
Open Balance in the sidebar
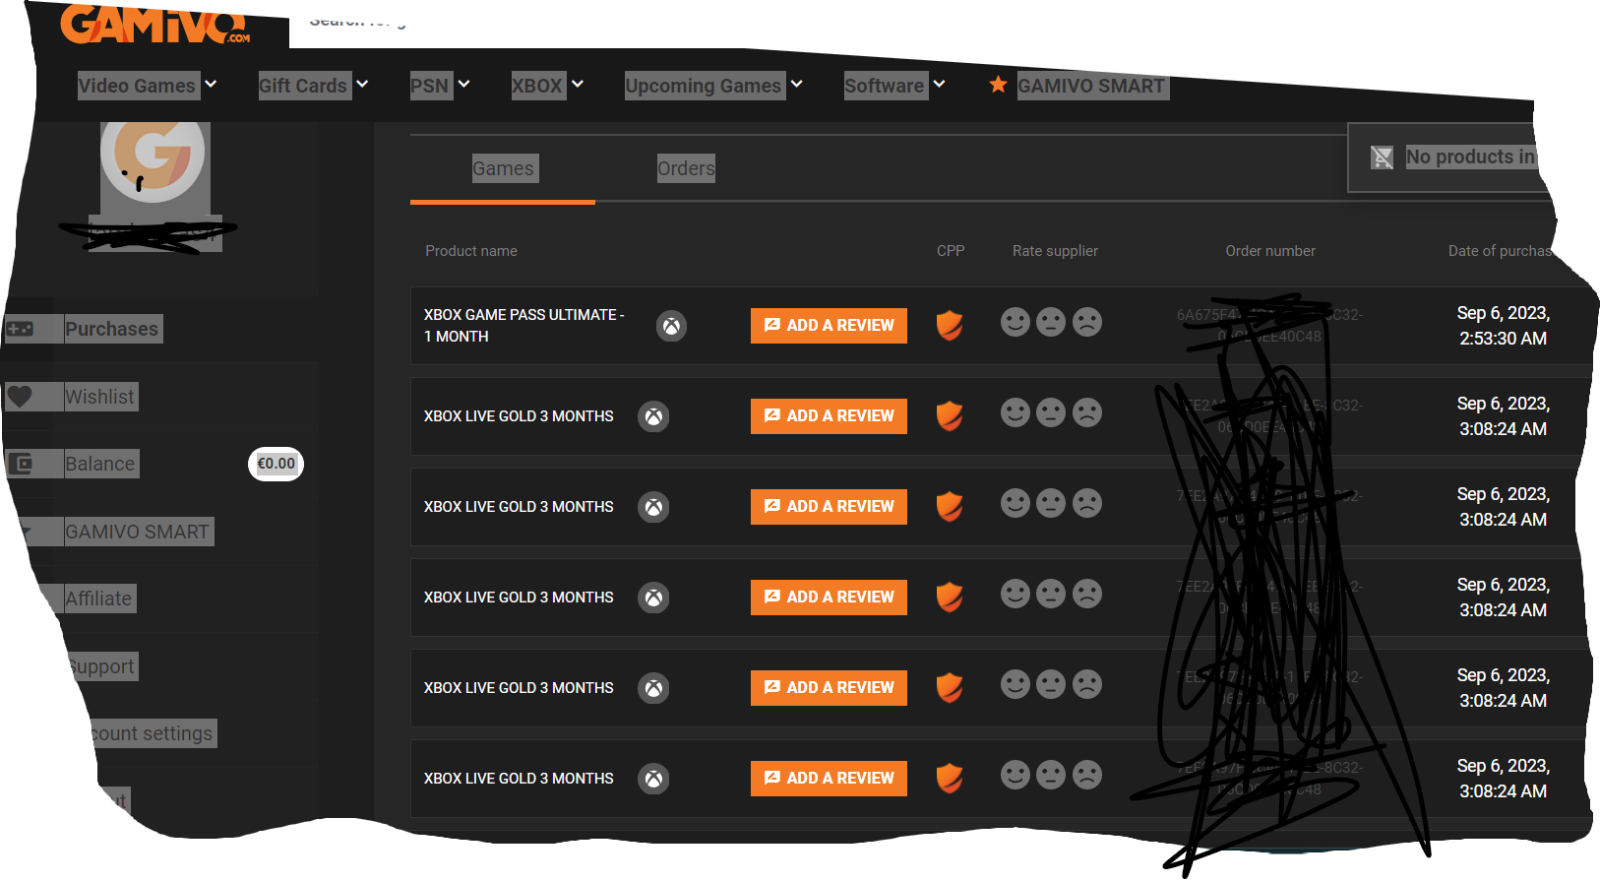[100, 464]
